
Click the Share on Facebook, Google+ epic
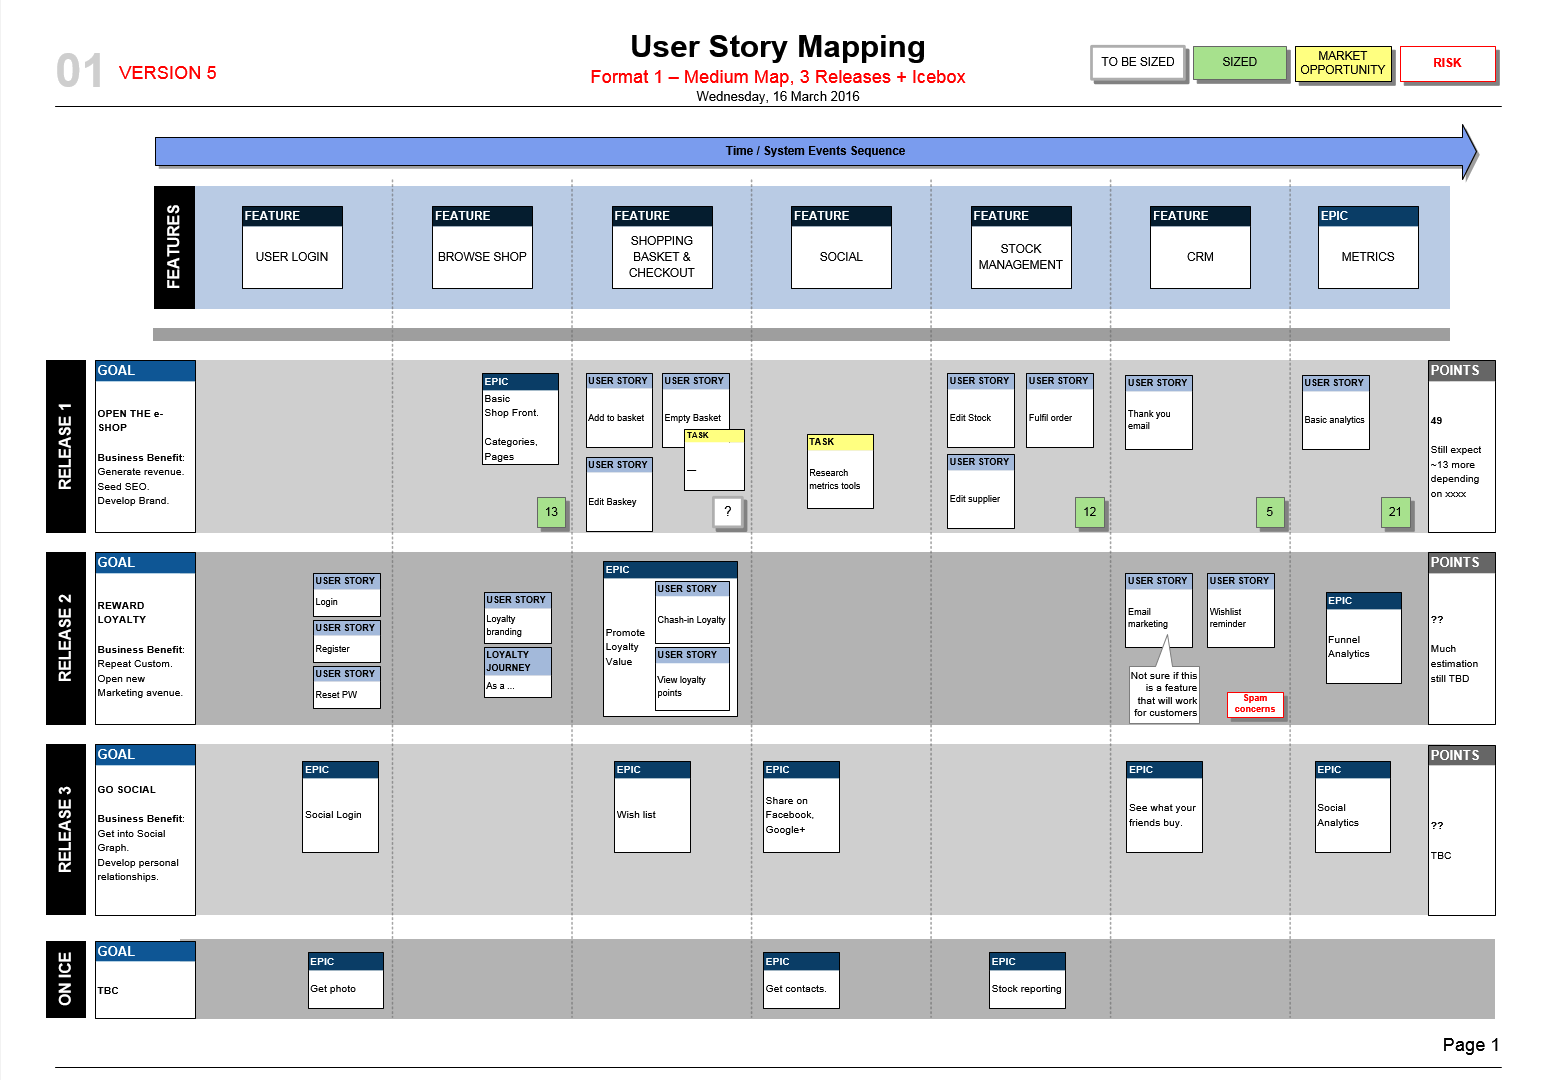pos(801,807)
